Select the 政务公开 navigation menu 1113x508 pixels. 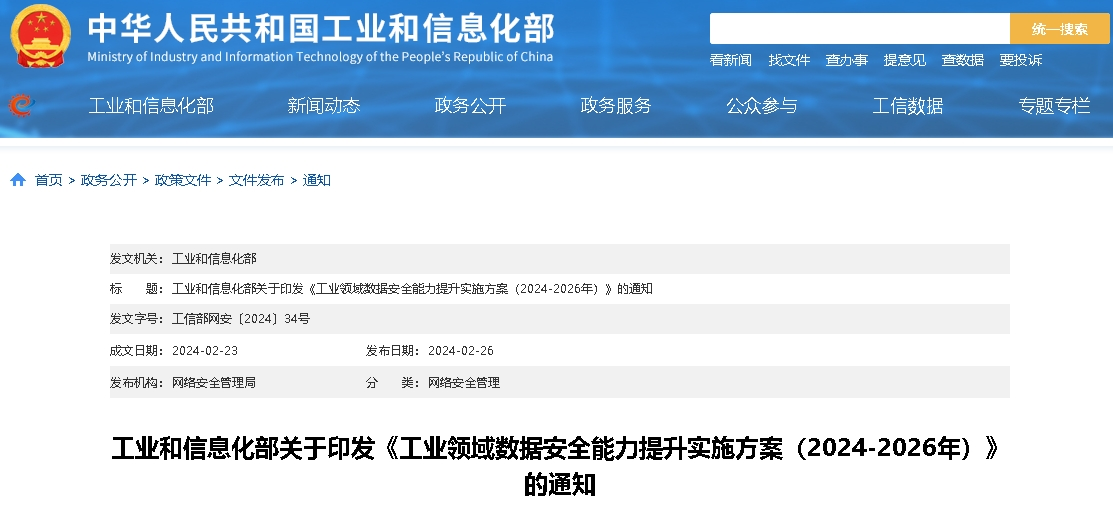(470, 106)
